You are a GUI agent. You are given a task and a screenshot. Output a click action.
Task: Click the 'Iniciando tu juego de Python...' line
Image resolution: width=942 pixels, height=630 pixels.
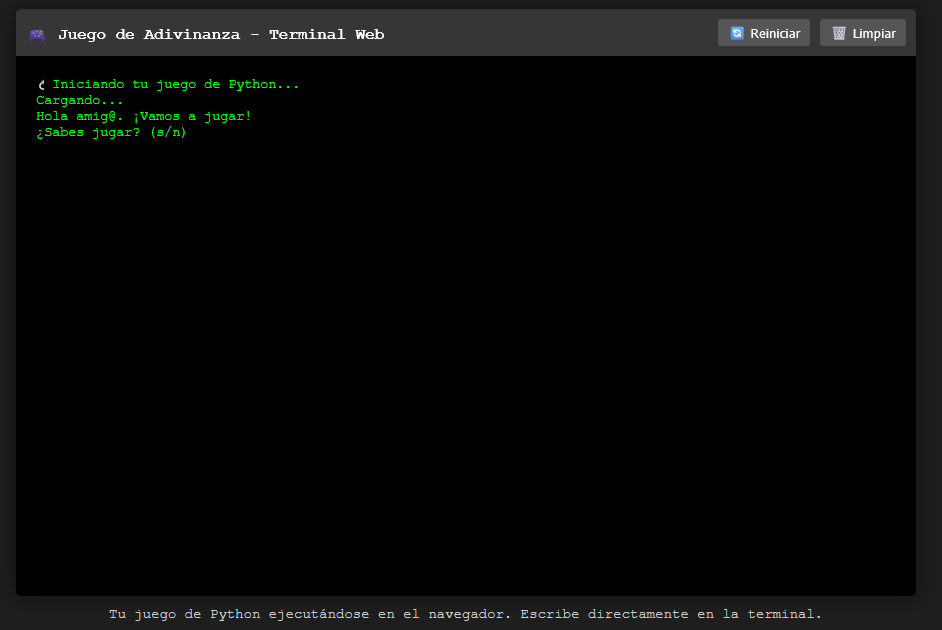click(x=176, y=84)
